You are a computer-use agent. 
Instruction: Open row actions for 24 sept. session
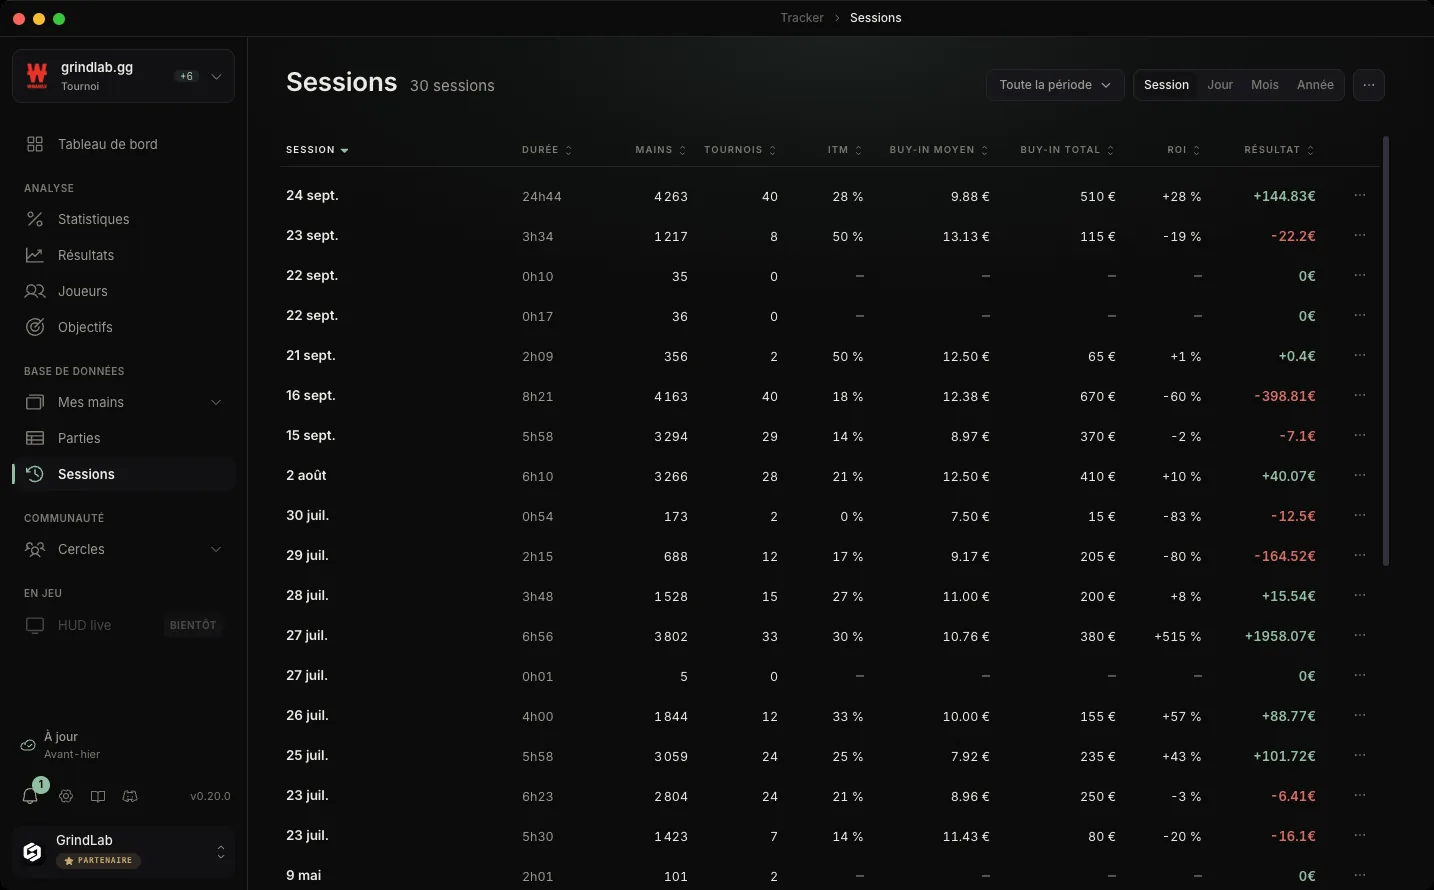1360,195
